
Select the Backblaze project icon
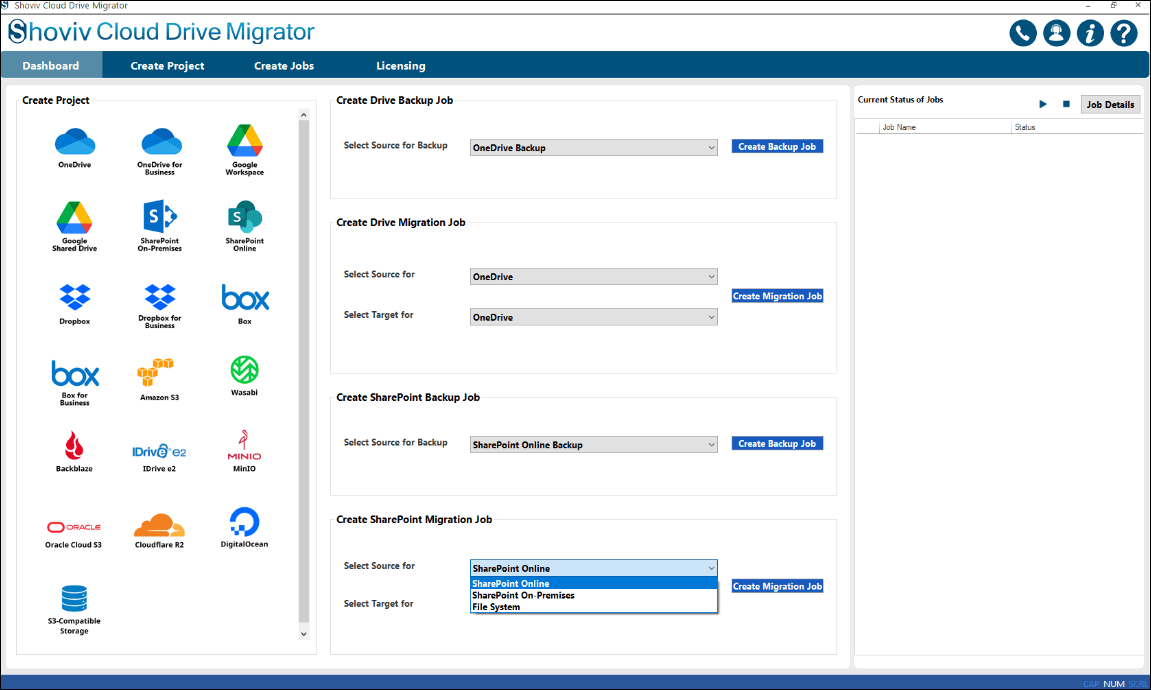(x=74, y=445)
